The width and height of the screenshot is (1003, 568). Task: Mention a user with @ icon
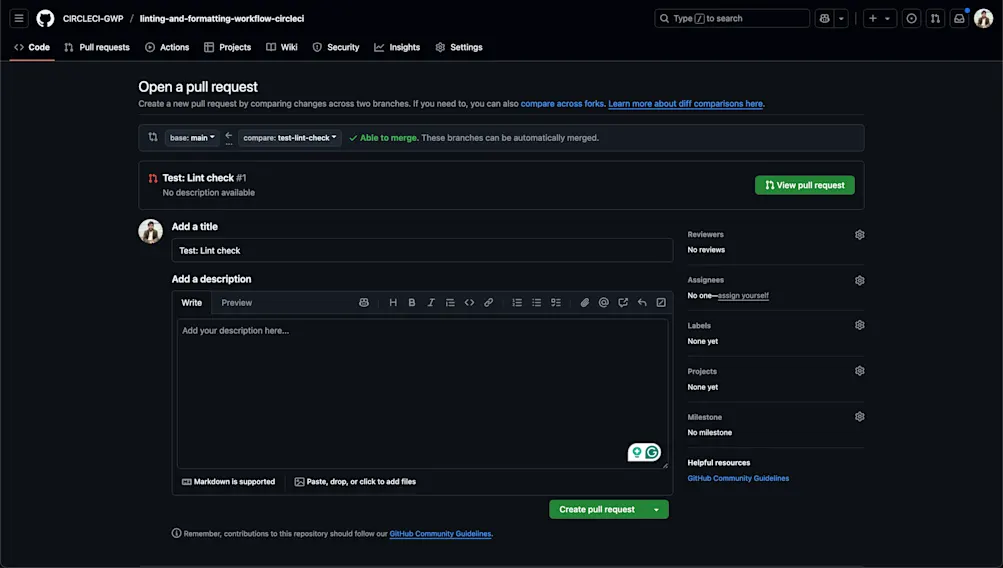[x=604, y=303]
